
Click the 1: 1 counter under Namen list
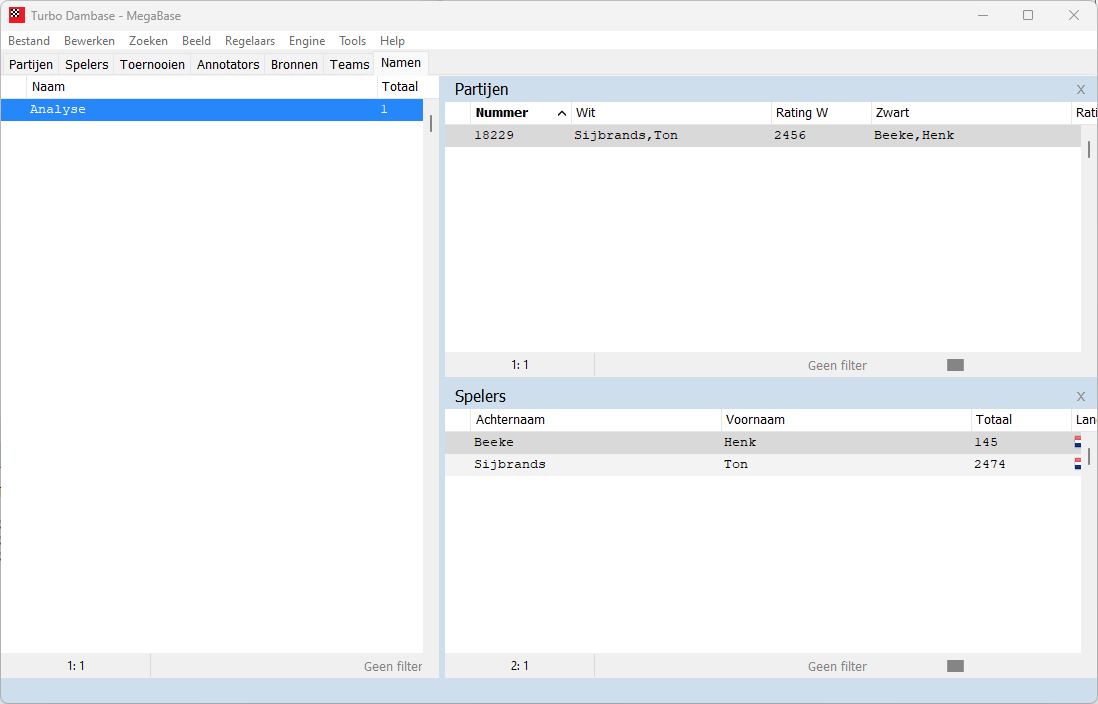click(x=76, y=666)
